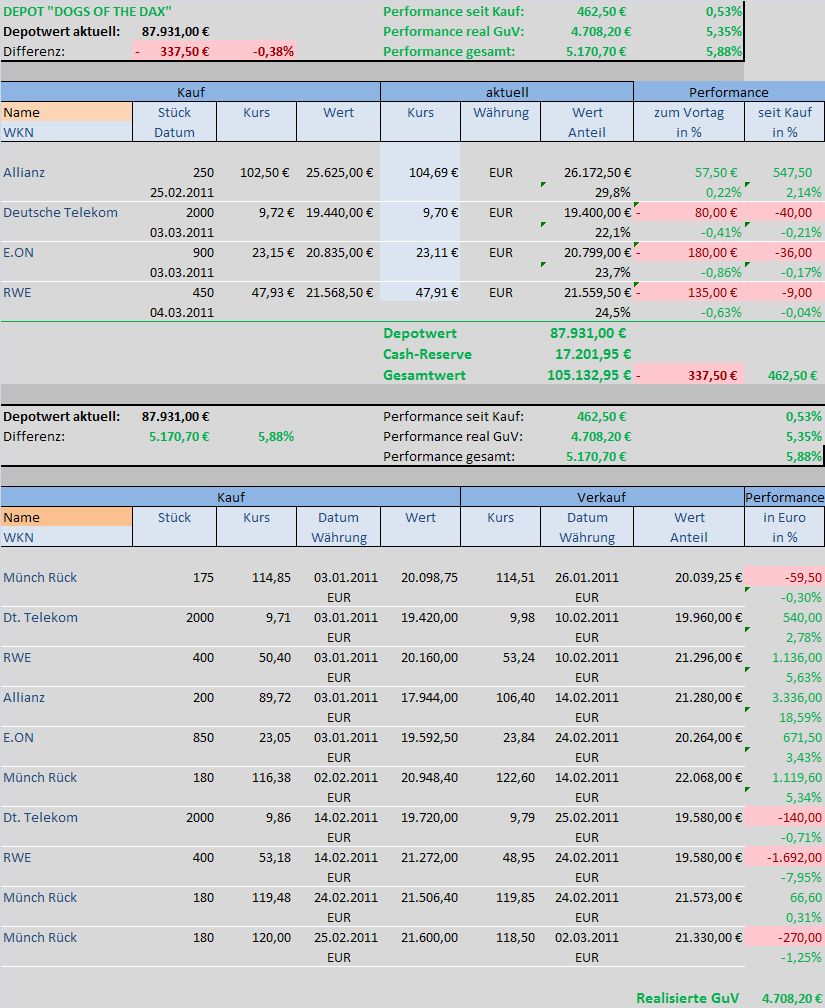
Task: Select the Deutsche Telekom name cell
Action: point(60,212)
